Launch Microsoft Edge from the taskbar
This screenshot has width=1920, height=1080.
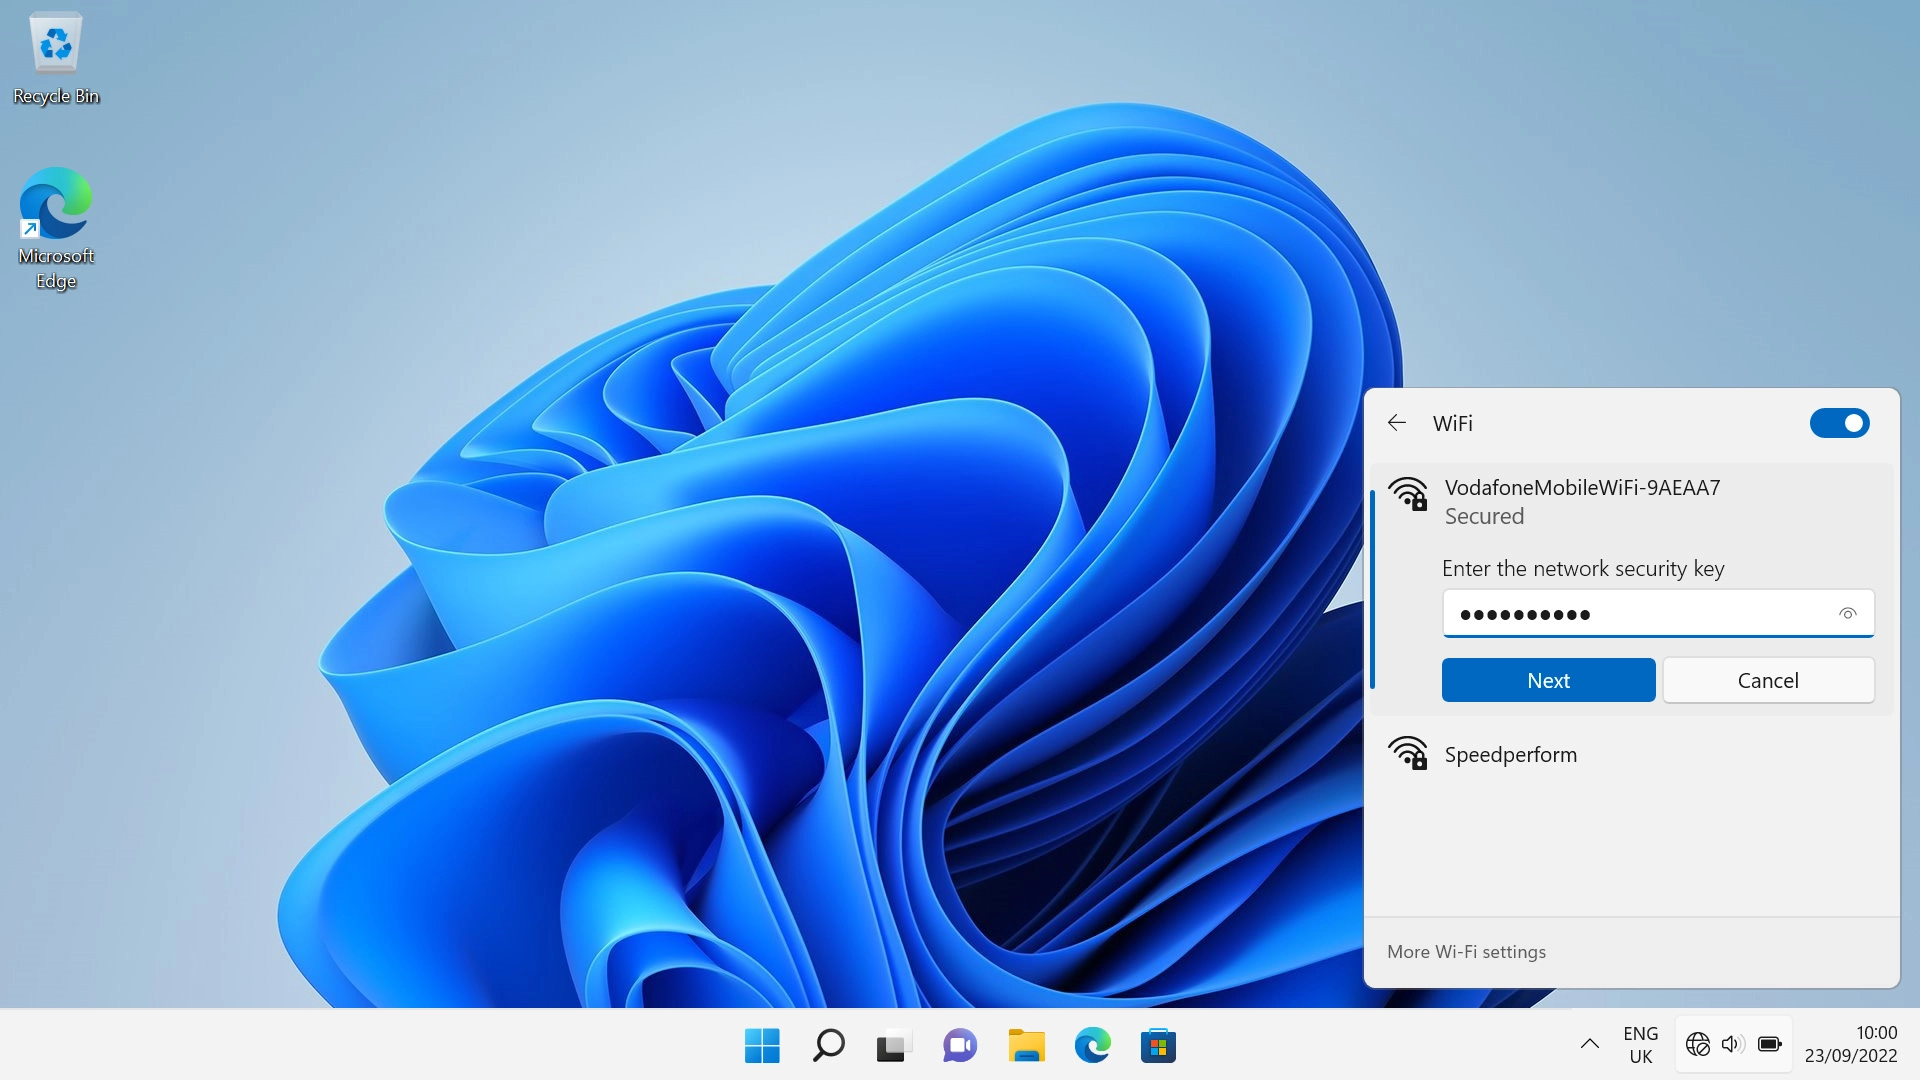[1092, 1046]
